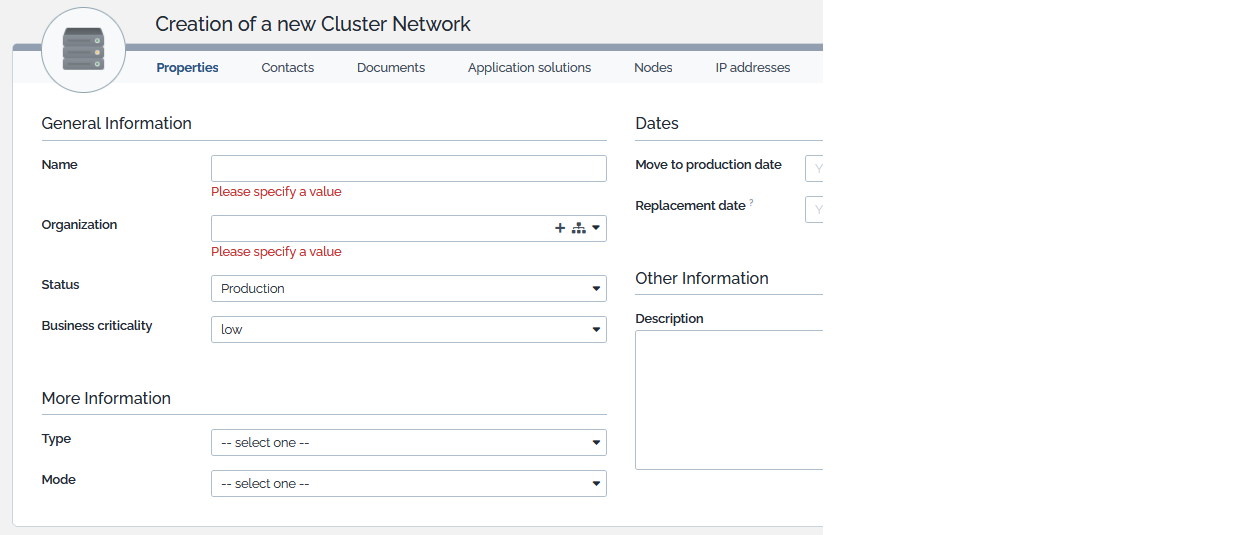Click inside the Organization search field
This screenshot has height=535, width=1244.
380,229
